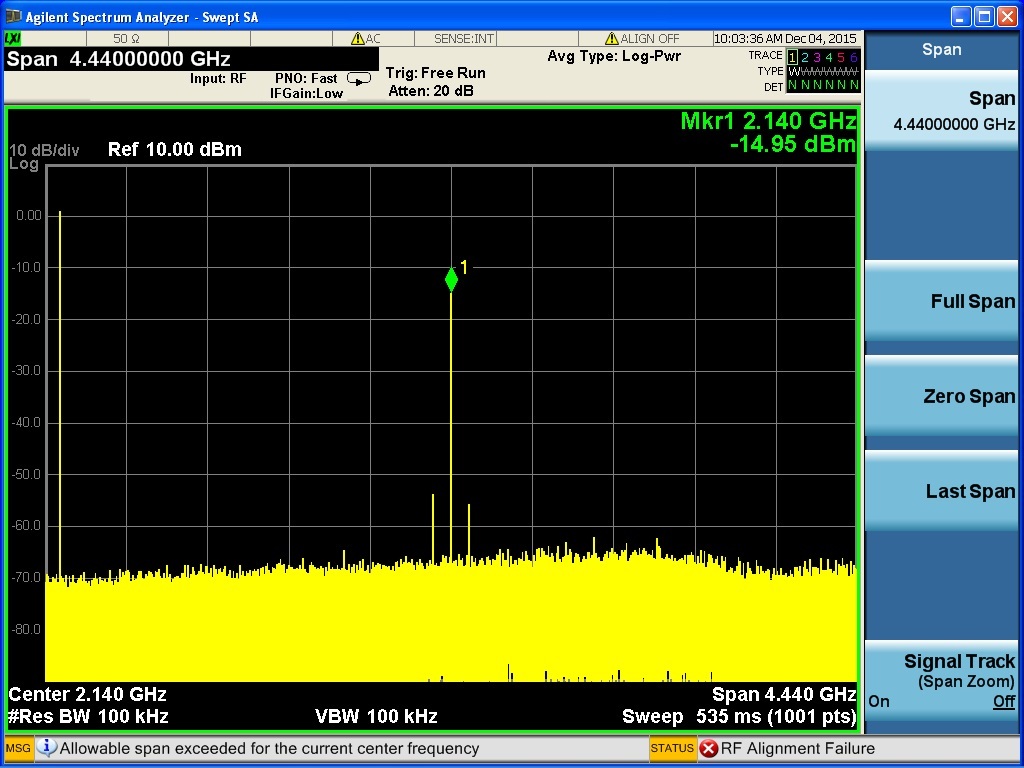Click the yellow STATUS label in status bar

pos(671,748)
